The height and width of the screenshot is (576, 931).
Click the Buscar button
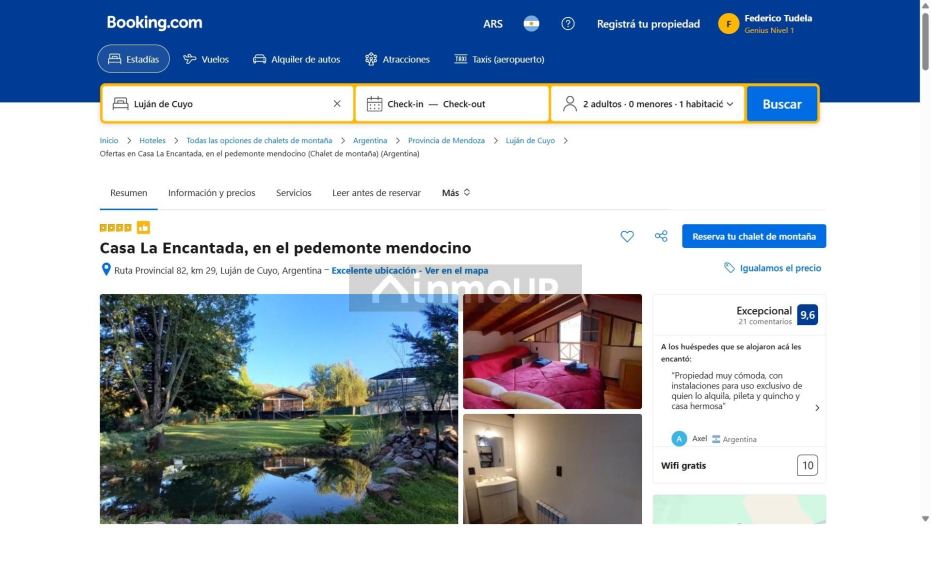[781, 104]
